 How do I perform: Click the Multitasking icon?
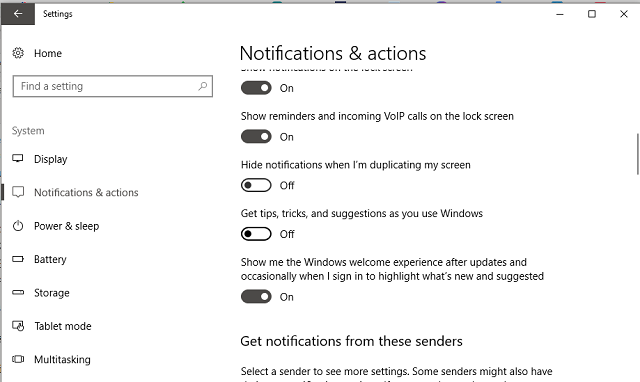click(18, 359)
